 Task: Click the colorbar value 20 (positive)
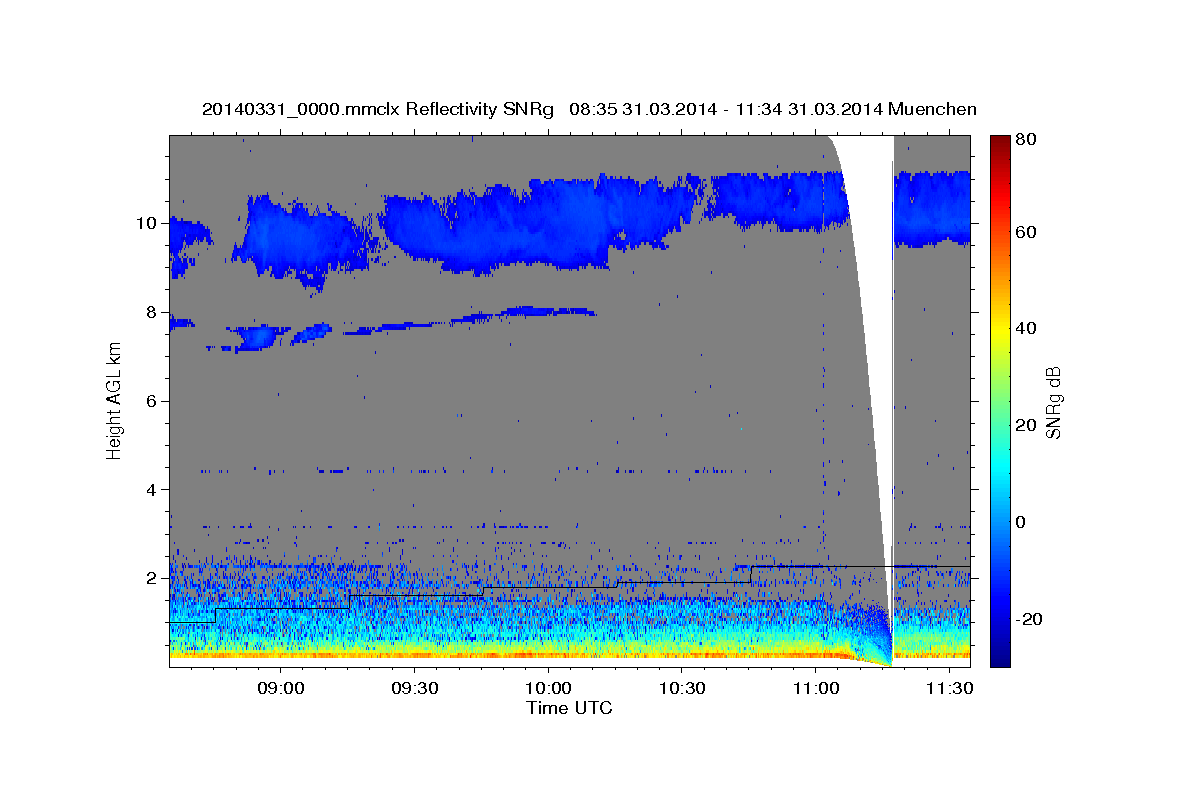[1025, 425]
